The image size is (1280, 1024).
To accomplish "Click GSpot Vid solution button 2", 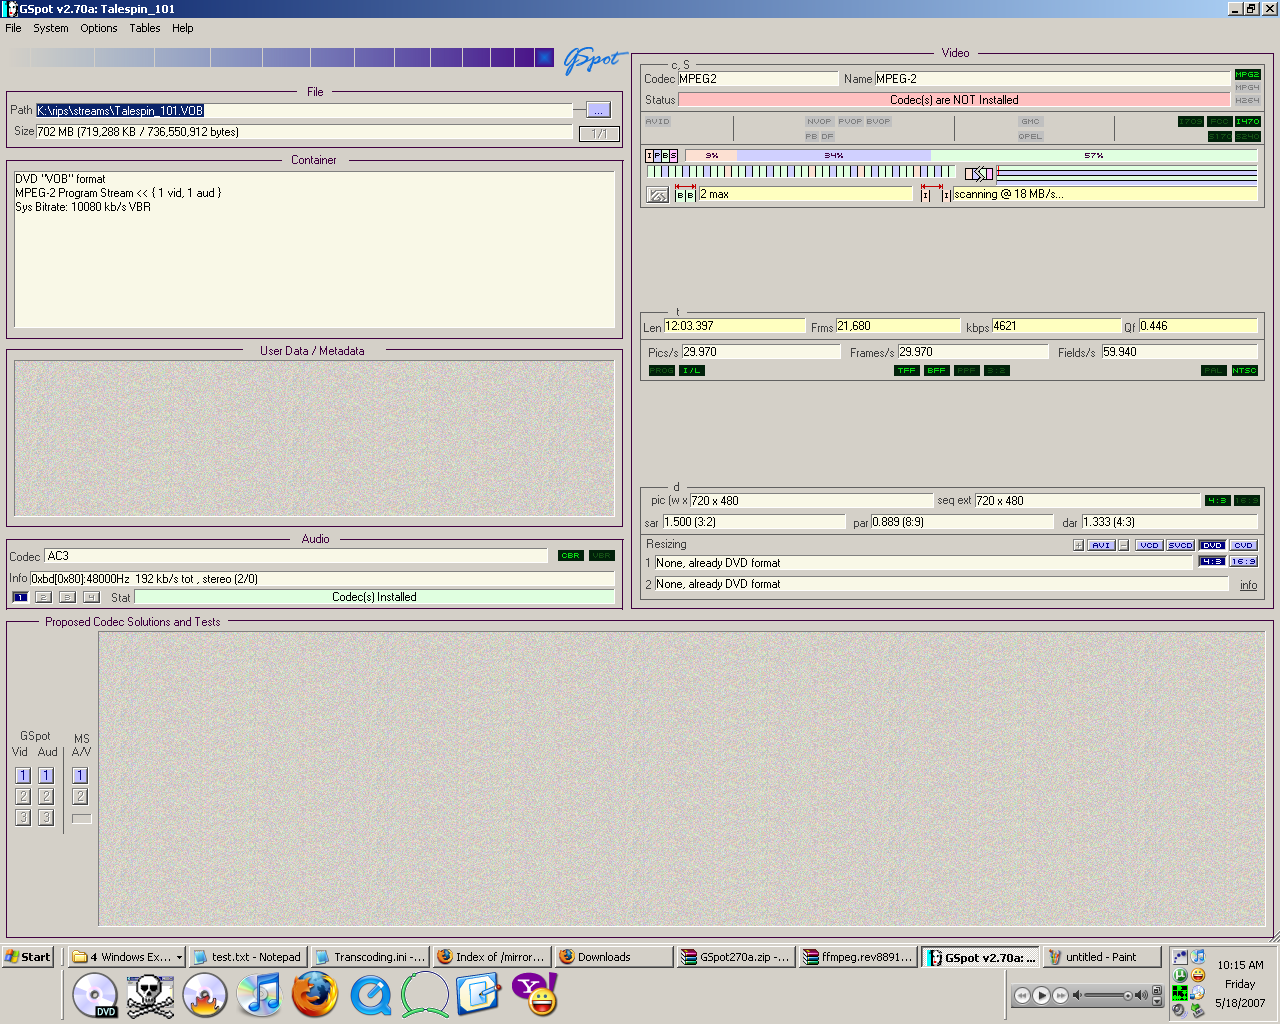I will click(23, 796).
